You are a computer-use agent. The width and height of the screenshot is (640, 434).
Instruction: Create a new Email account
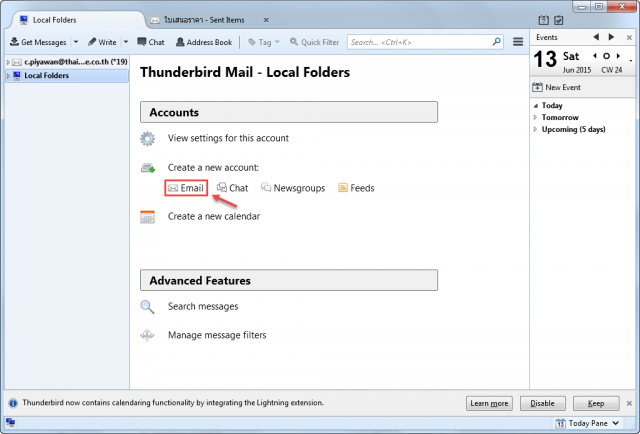(x=186, y=188)
